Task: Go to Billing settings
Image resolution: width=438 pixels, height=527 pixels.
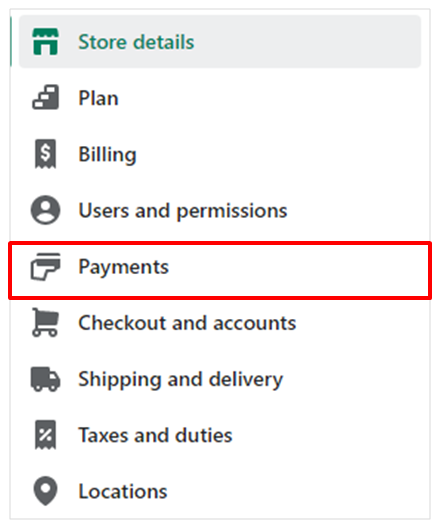Action: pos(220,154)
